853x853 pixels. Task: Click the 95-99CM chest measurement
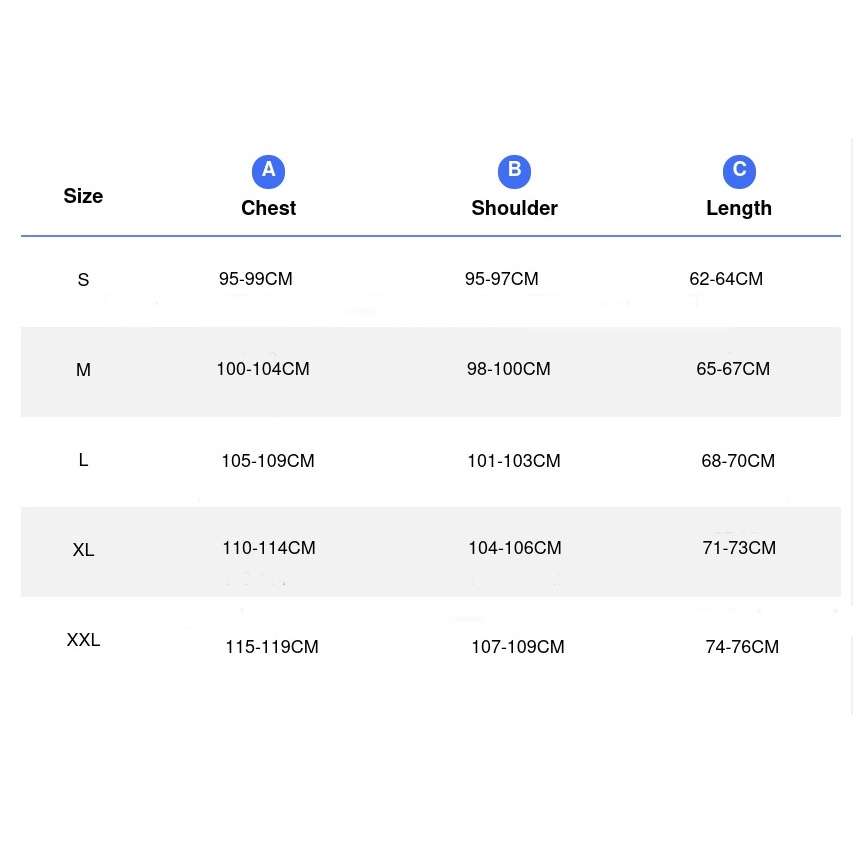point(256,279)
